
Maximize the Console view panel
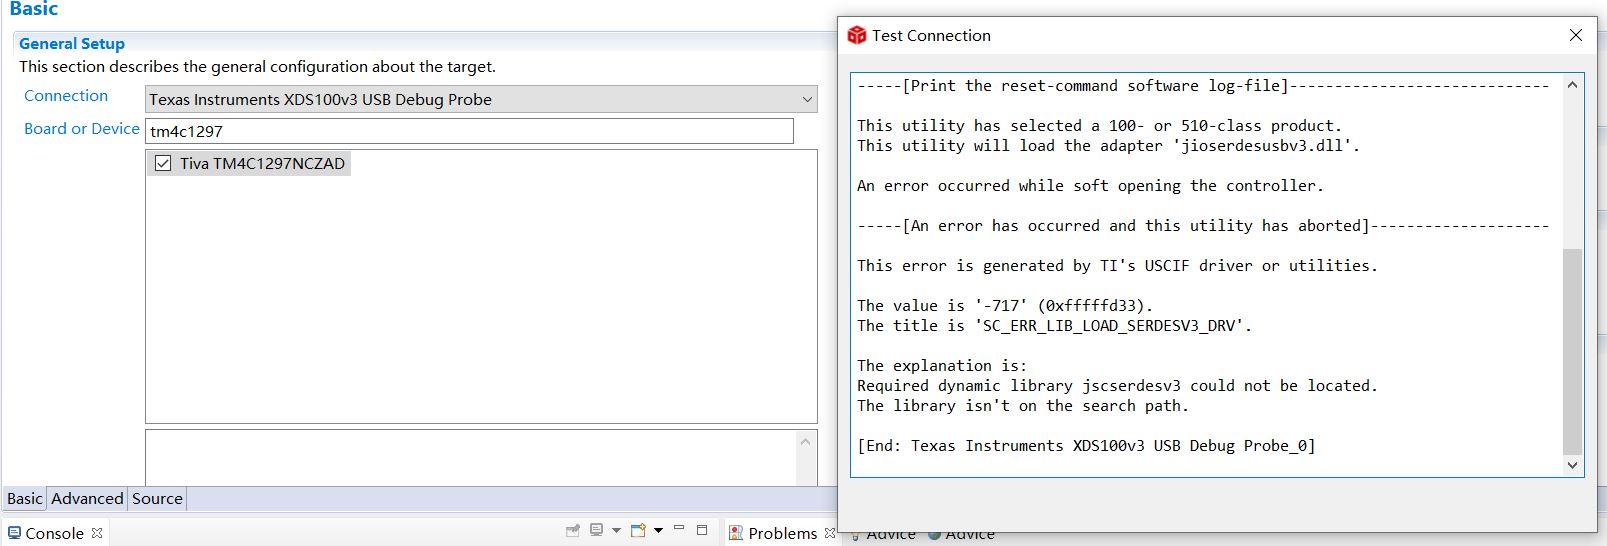click(702, 530)
